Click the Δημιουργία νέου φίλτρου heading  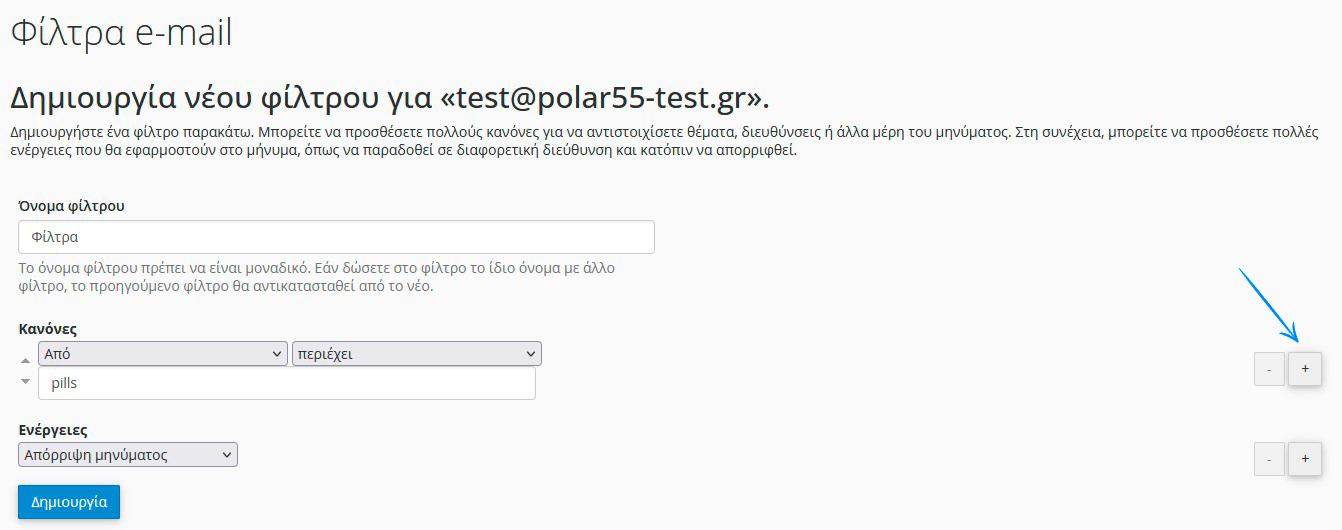389,98
